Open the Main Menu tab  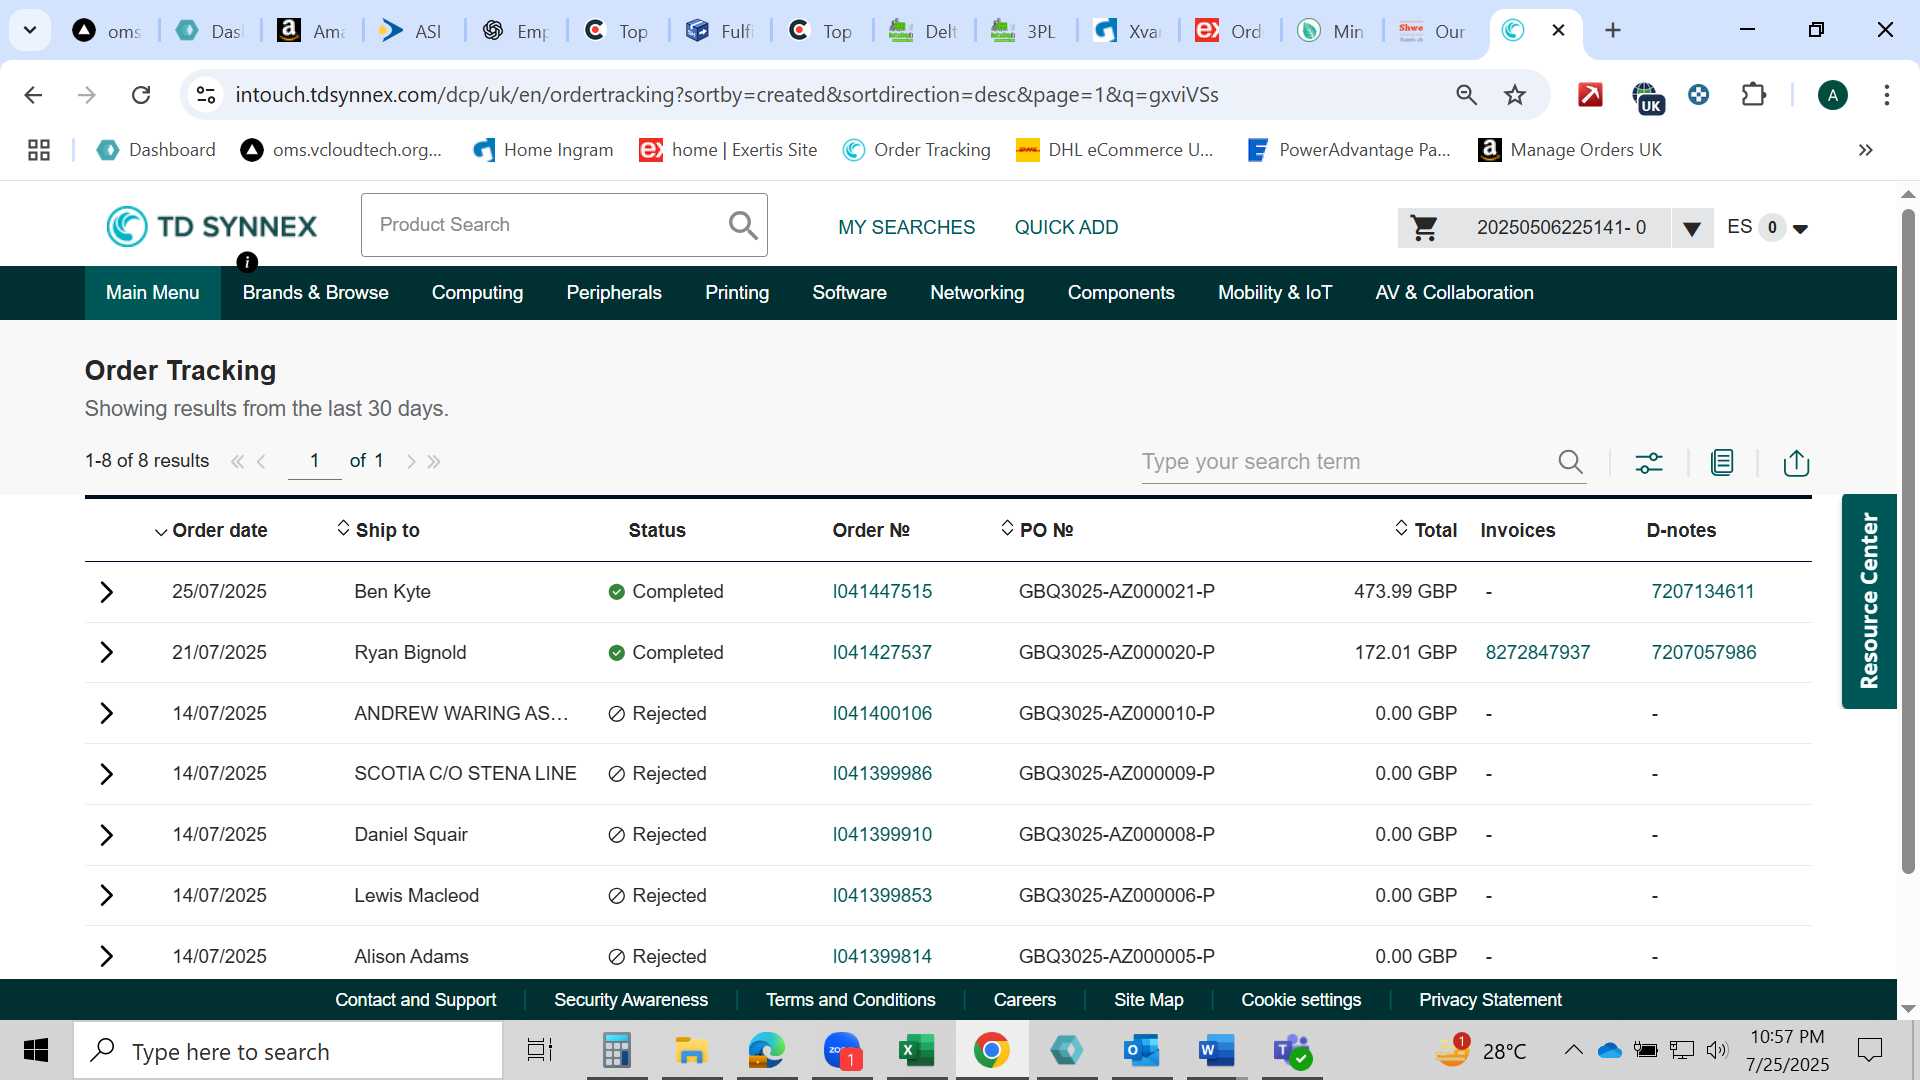point(153,293)
